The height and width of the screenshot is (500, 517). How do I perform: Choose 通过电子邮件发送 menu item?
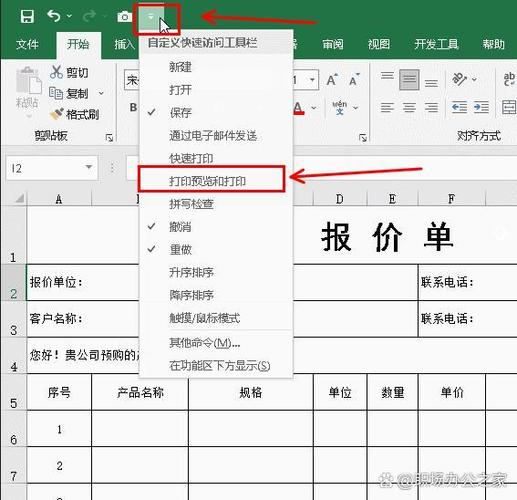(216, 135)
